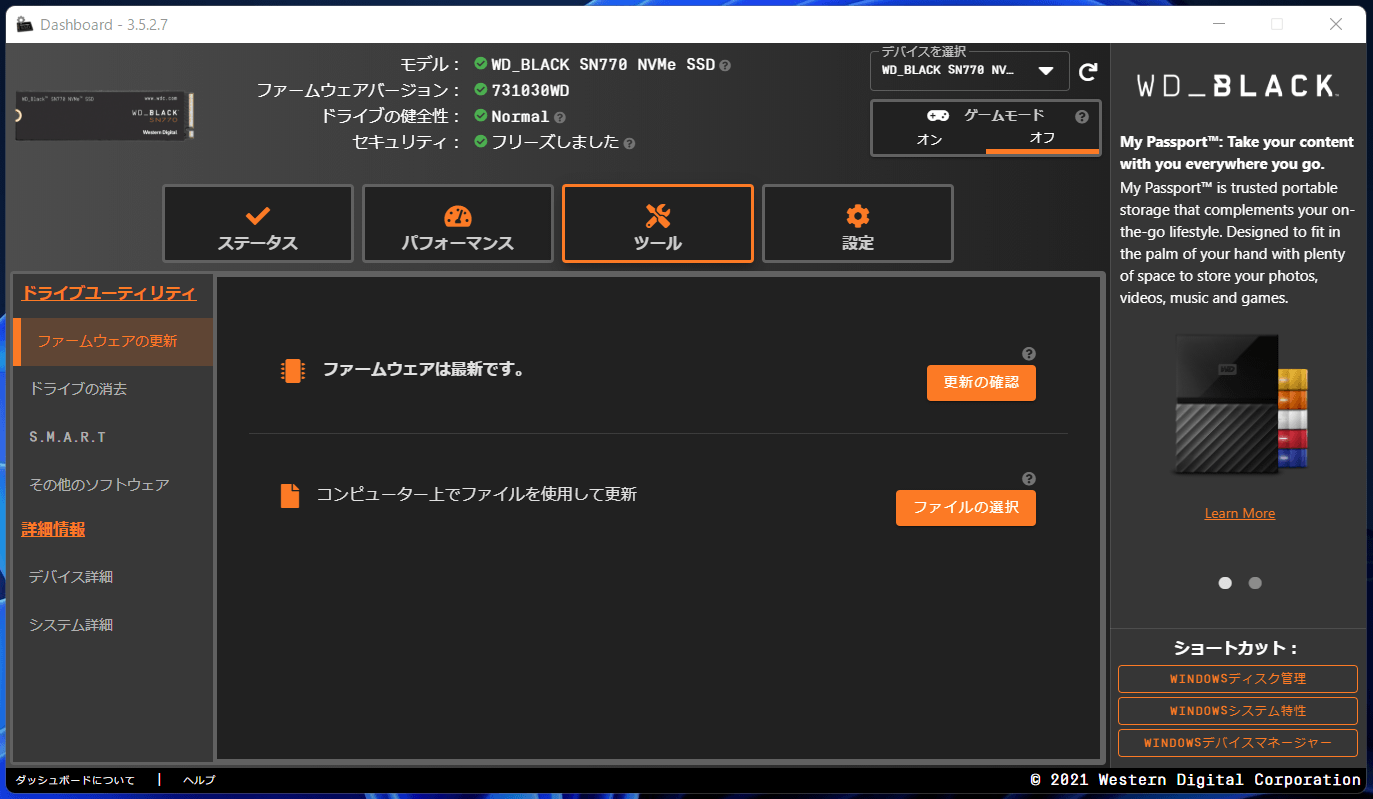Click the SN770 SSD drive image
Screen dimensions: 1373x799
click(x=105, y=116)
